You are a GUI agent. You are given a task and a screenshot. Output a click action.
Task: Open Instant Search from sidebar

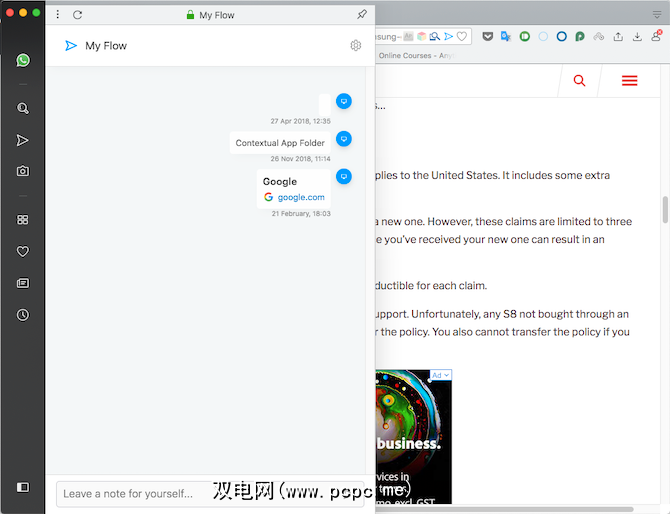point(23,109)
